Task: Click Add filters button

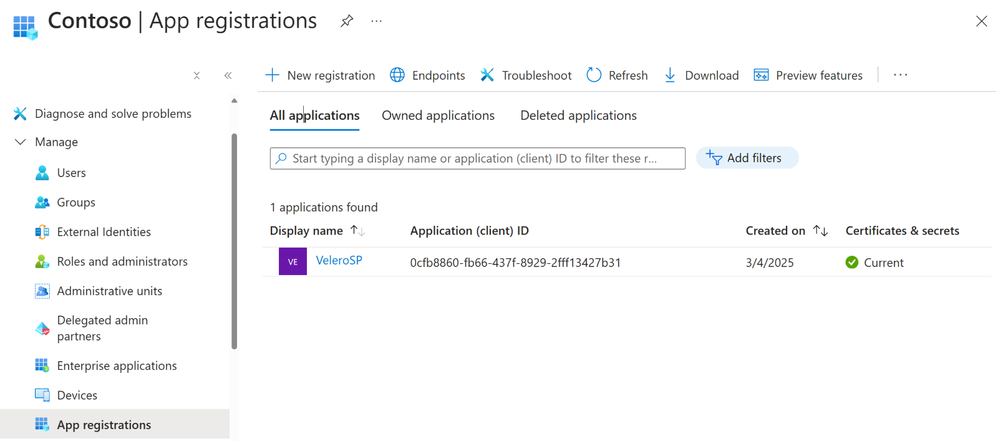Action: (747, 158)
